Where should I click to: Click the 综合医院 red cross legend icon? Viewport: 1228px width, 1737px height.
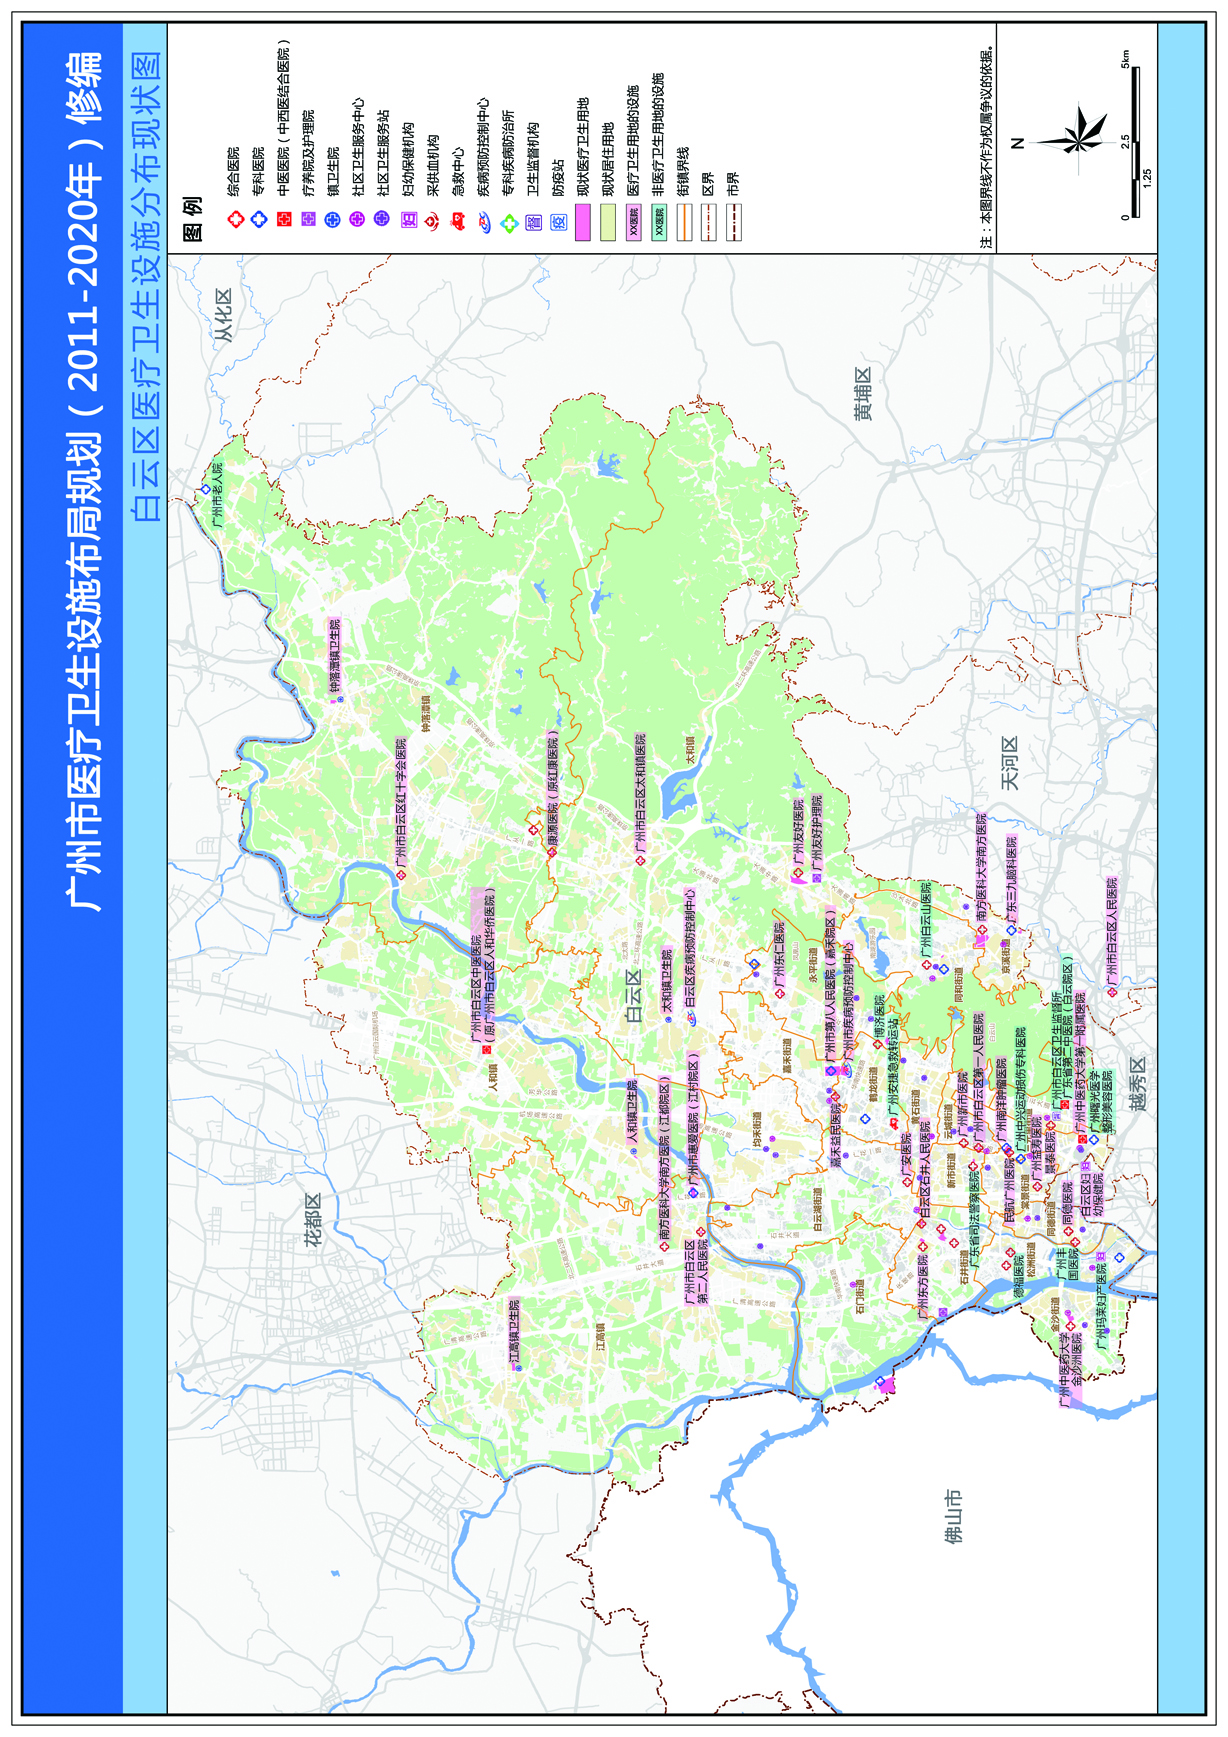[x=235, y=219]
